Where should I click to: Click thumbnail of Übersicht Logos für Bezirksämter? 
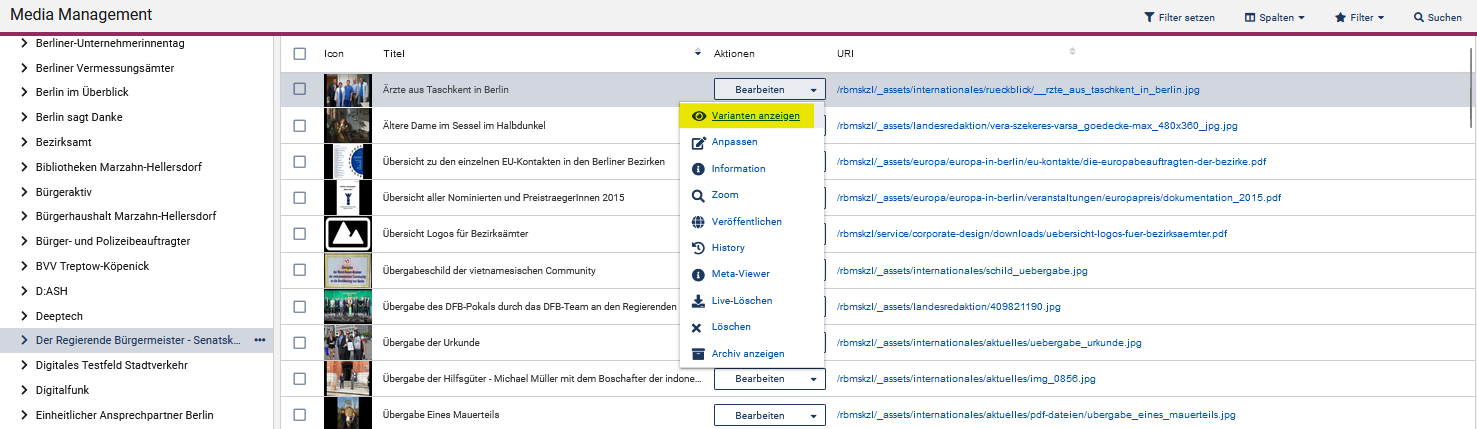tap(347, 234)
